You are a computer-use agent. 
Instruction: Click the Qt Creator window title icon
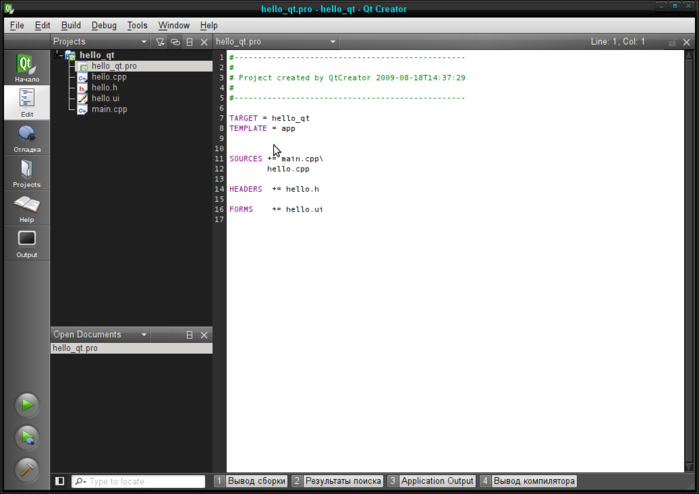[x=9, y=8]
